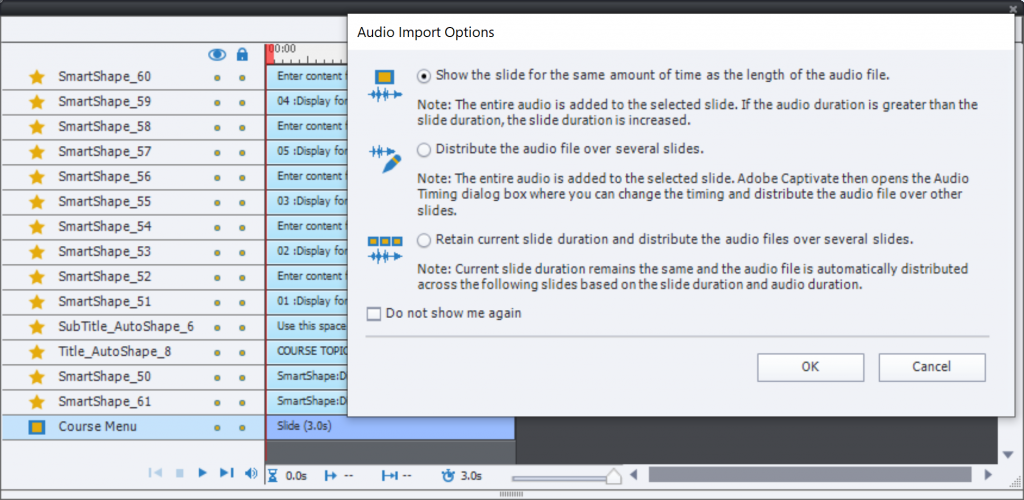Click the slide icon beside Course Menu
The image size is (1024, 500).
point(37,427)
